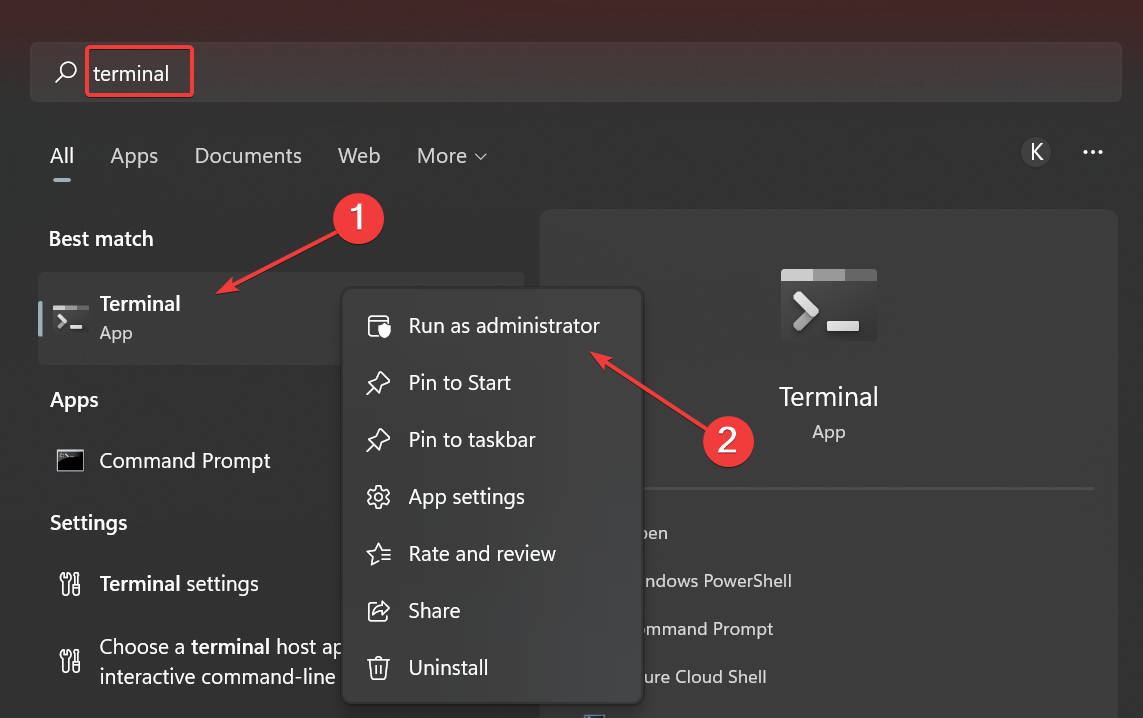Choose Pin to taskbar
The image size is (1143, 718).
click(x=492, y=440)
